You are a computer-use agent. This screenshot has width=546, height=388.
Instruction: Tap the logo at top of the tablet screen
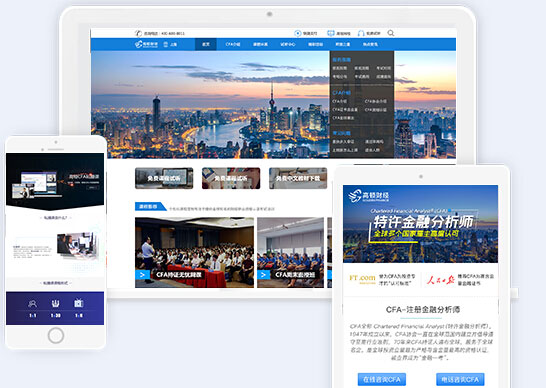point(368,196)
